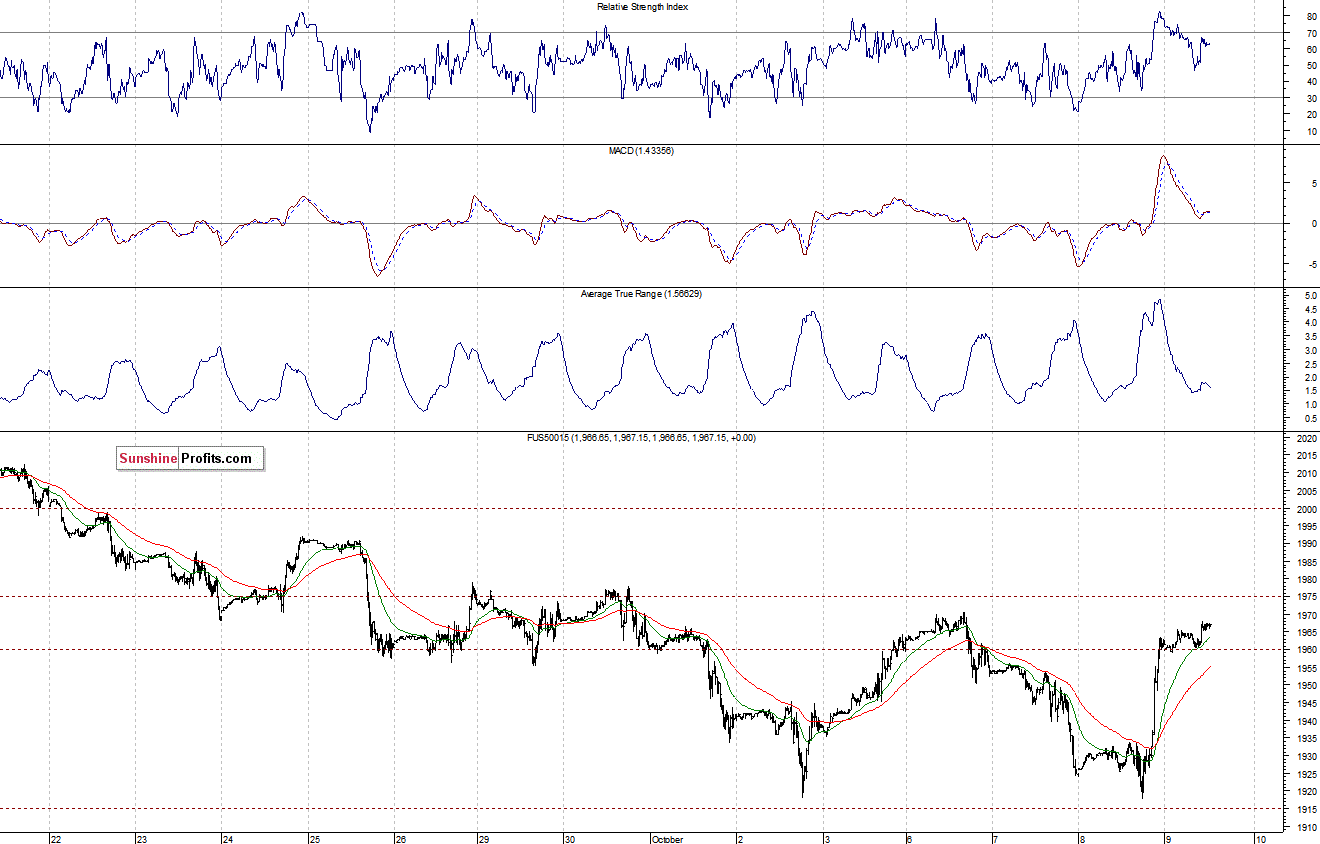Image resolution: width=1320 pixels, height=844 pixels.
Task: Click the 1.5 value on the ATR scale
Action: click(1310, 391)
